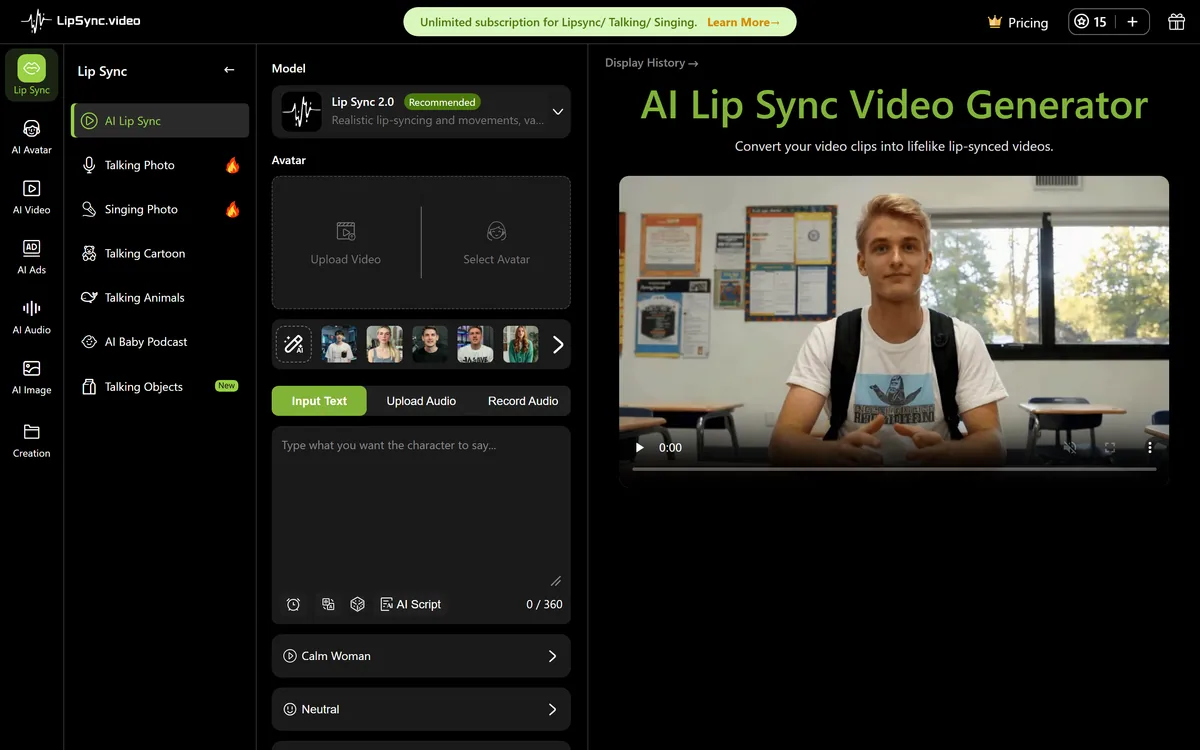Click the Recommended badge
This screenshot has height=750, width=1200.
(x=442, y=102)
